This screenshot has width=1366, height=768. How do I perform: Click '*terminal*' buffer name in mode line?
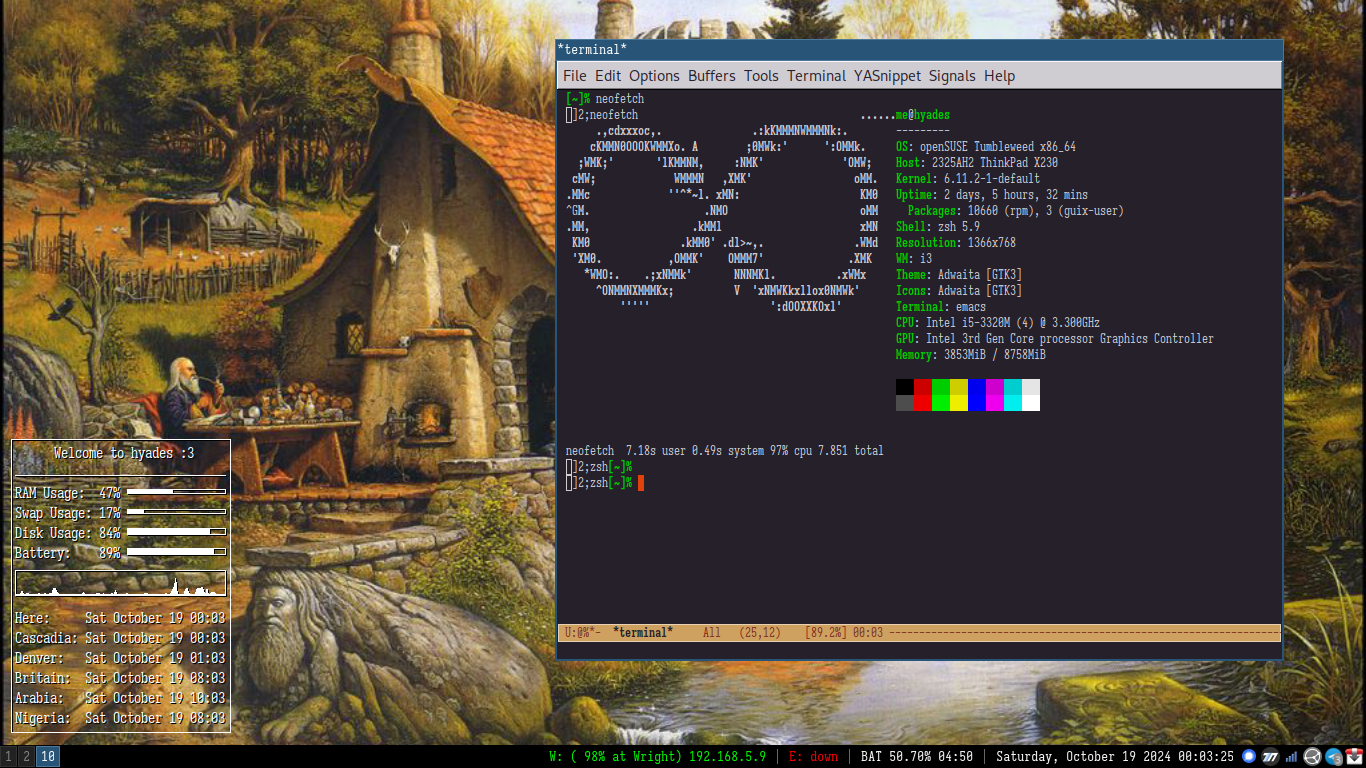[x=643, y=633]
